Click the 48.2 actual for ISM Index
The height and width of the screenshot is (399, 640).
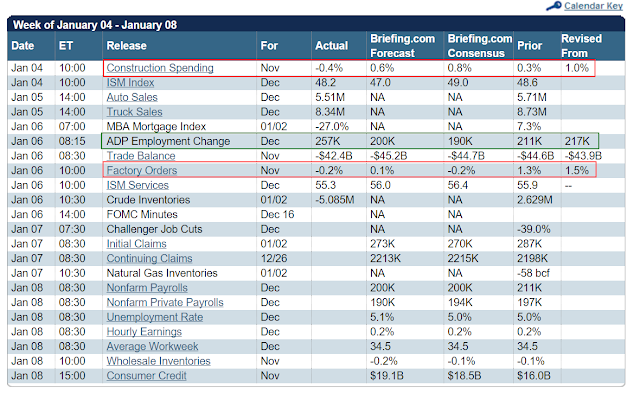(x=325, y=83)
